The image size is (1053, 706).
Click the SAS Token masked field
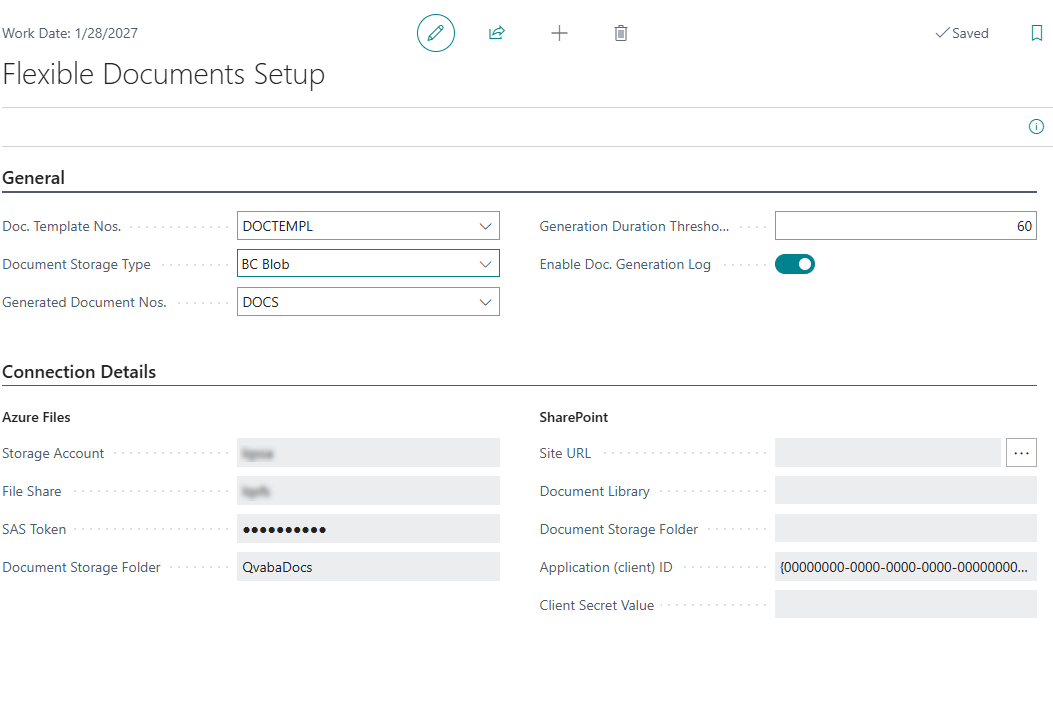[367, 529]
